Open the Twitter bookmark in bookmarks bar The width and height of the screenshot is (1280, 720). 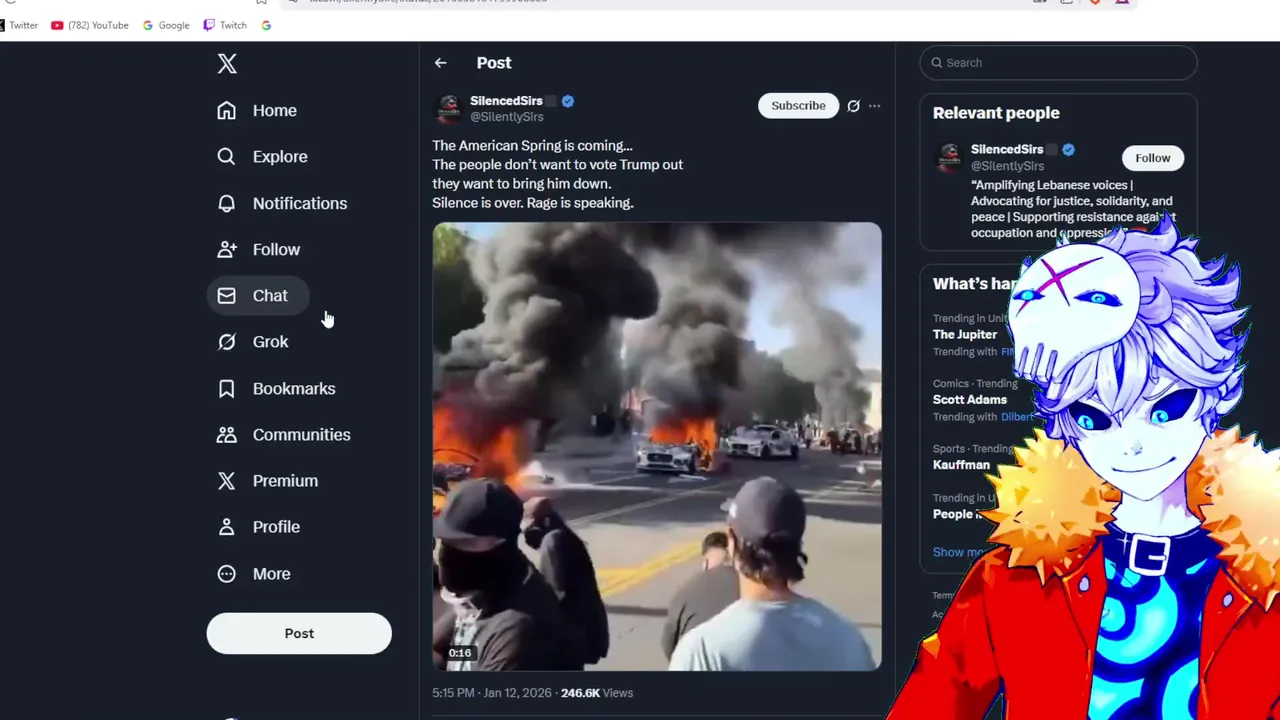tap(19, 25)
